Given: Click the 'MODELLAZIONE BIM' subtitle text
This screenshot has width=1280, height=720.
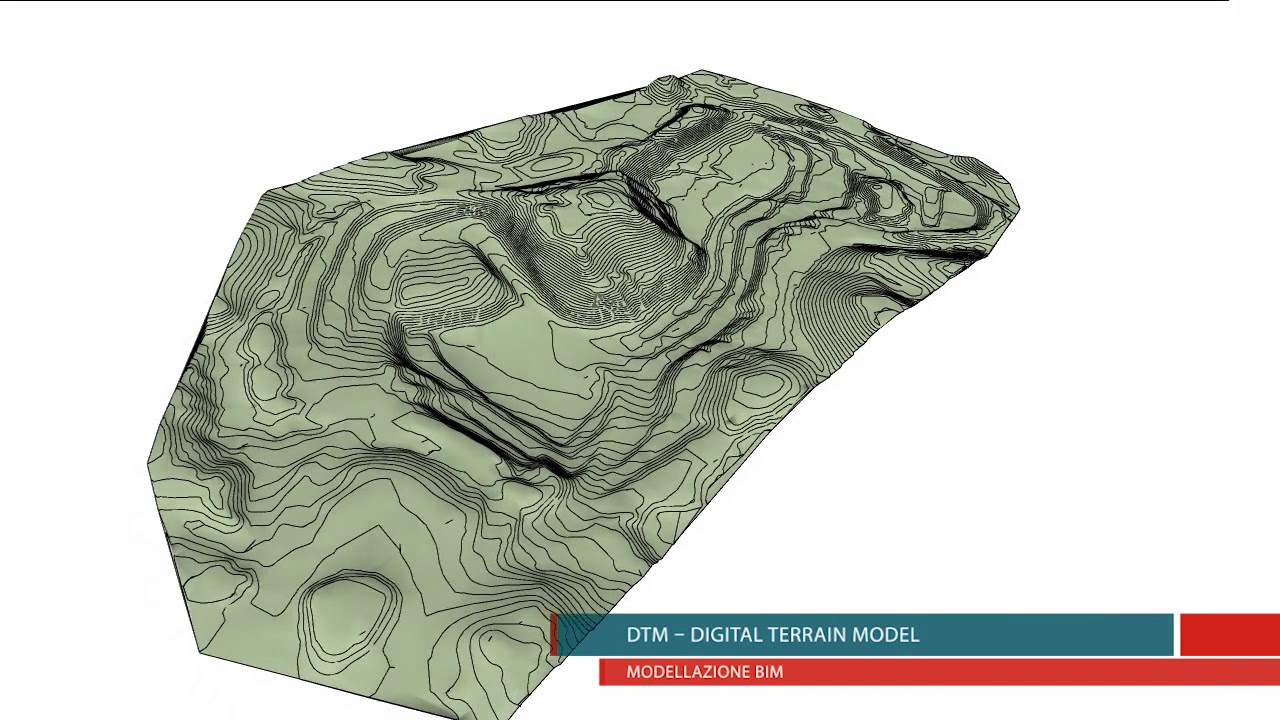Looking at the screenshot, I should (x=704, y=672).
